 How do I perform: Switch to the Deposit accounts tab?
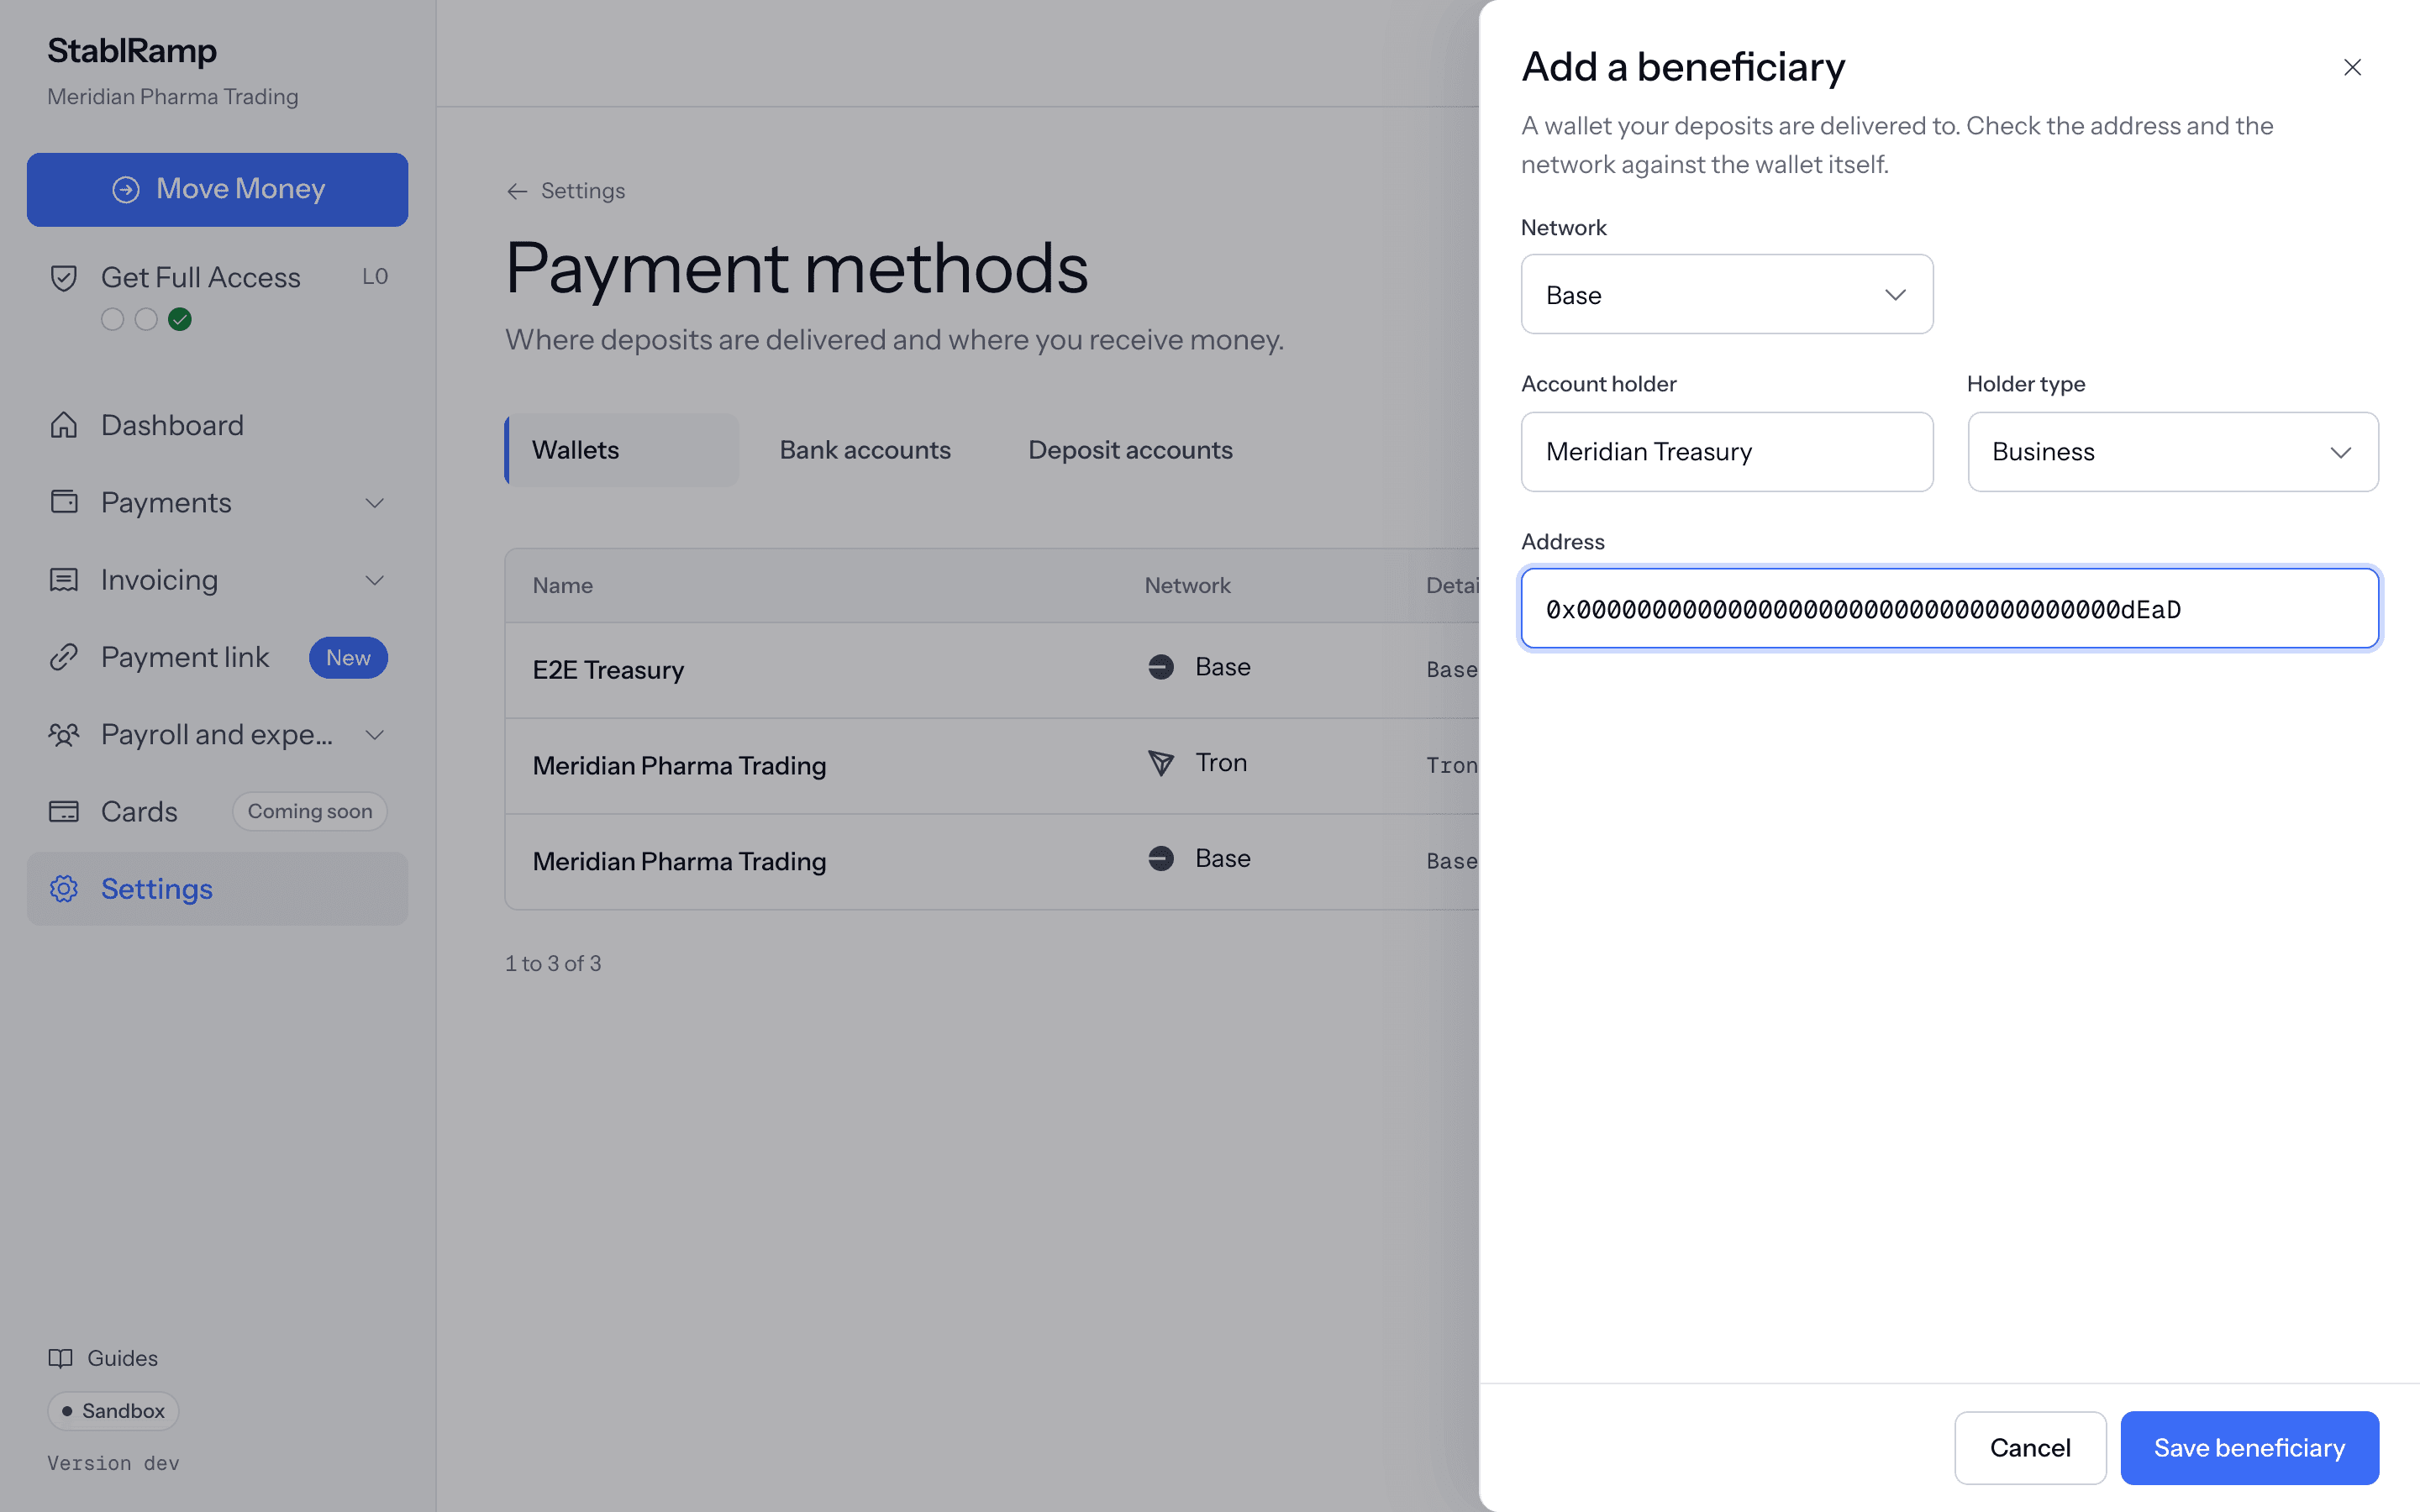1130,450
